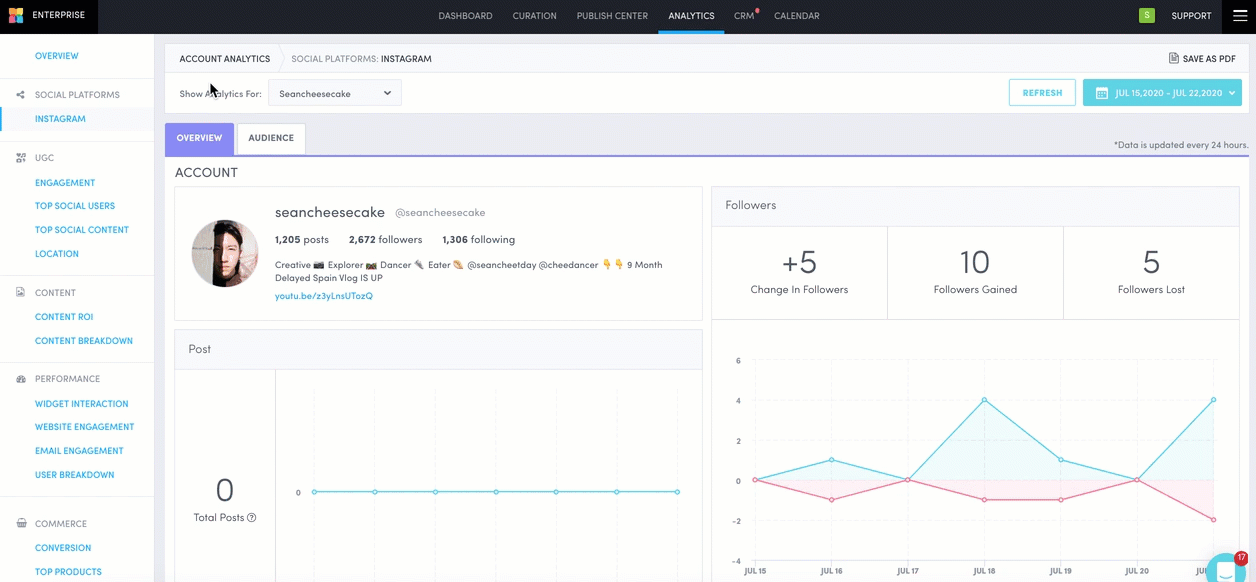Open the Jul 15–Jul 22 date range picker
The width and height of the screenshot is (1256, 582).
(1162, 93)
